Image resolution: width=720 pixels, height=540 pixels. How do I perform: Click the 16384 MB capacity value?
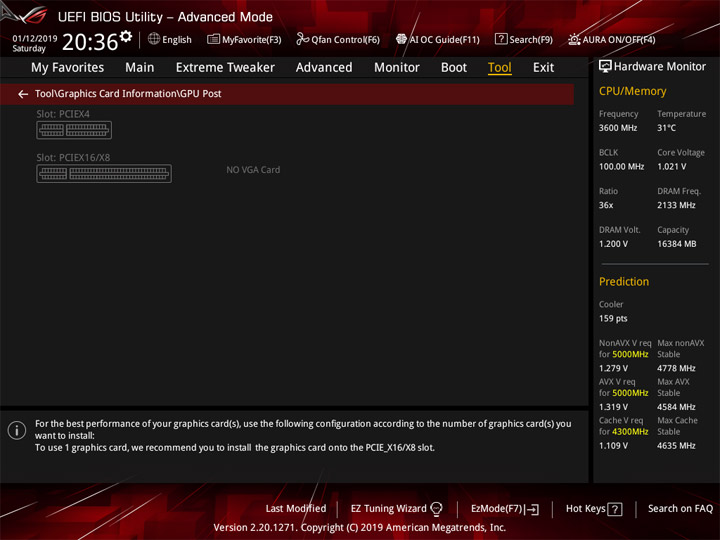(x=676, y=244)
